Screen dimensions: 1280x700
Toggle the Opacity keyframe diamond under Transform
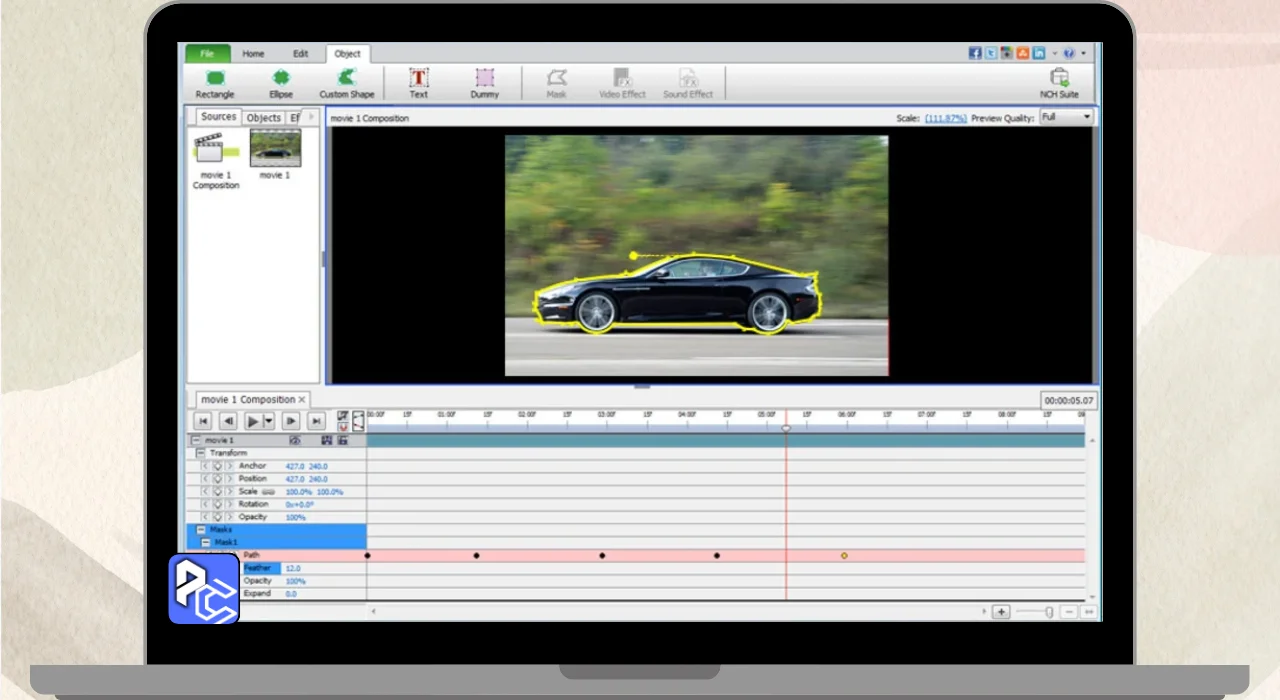(x=217, y=517)
